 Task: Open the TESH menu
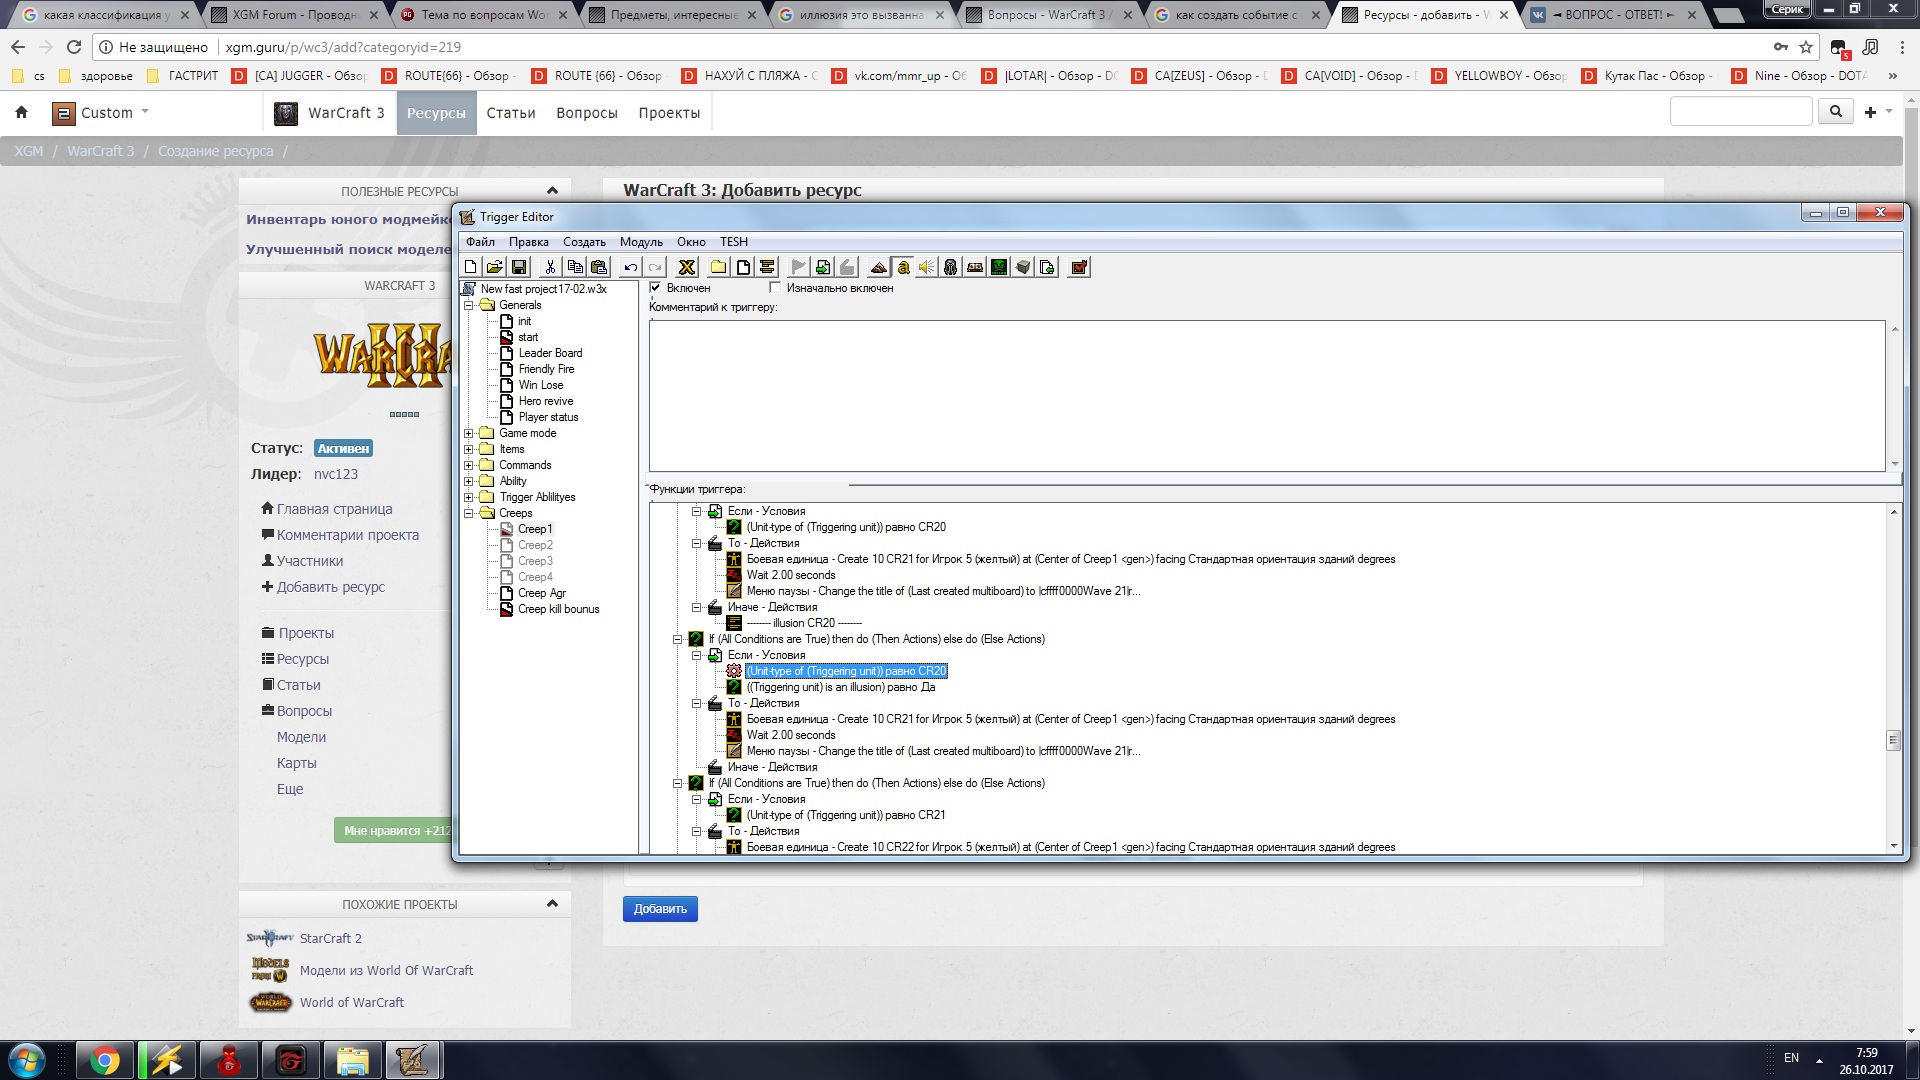point(734,242)
